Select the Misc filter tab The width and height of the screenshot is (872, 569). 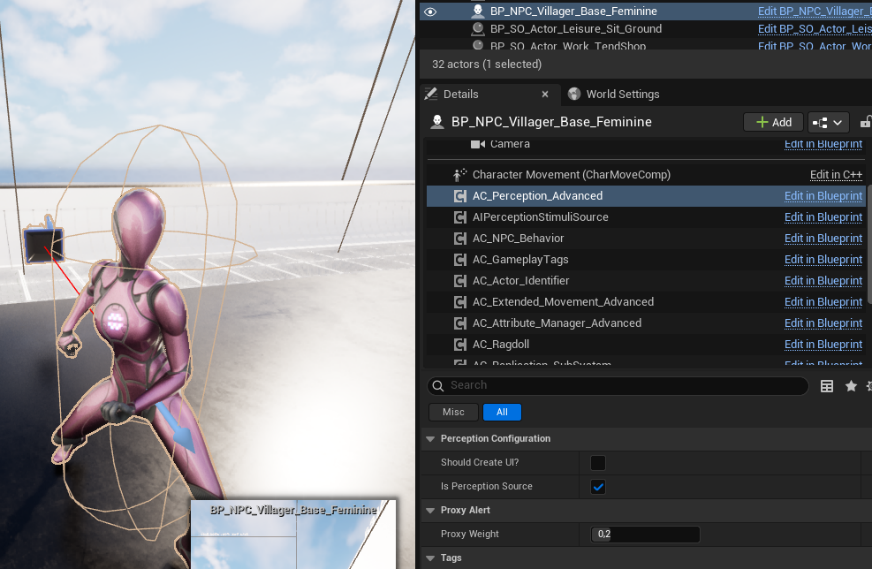(x=453, y=412)
